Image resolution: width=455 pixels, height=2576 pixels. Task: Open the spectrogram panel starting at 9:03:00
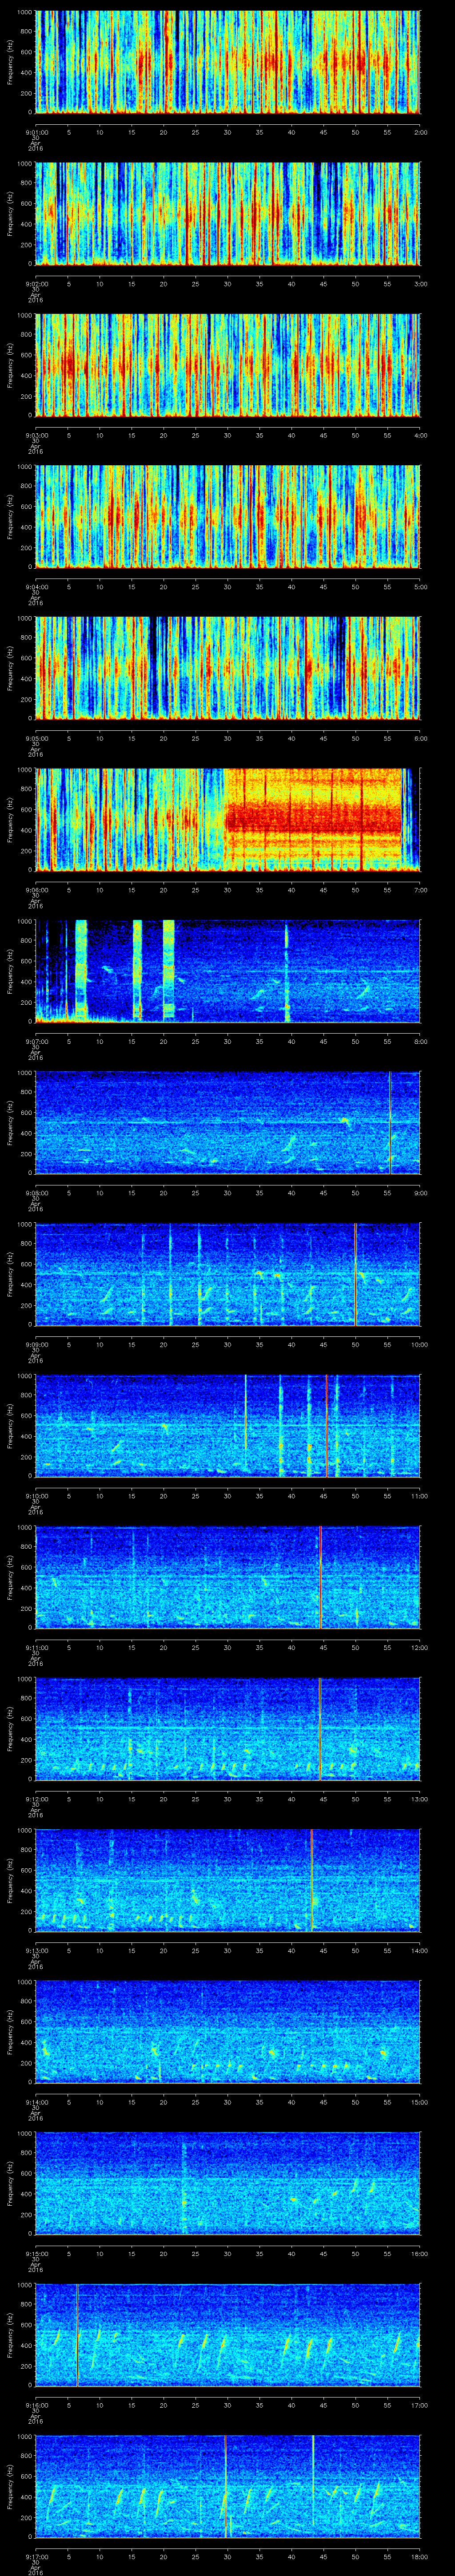click(228, 365)
